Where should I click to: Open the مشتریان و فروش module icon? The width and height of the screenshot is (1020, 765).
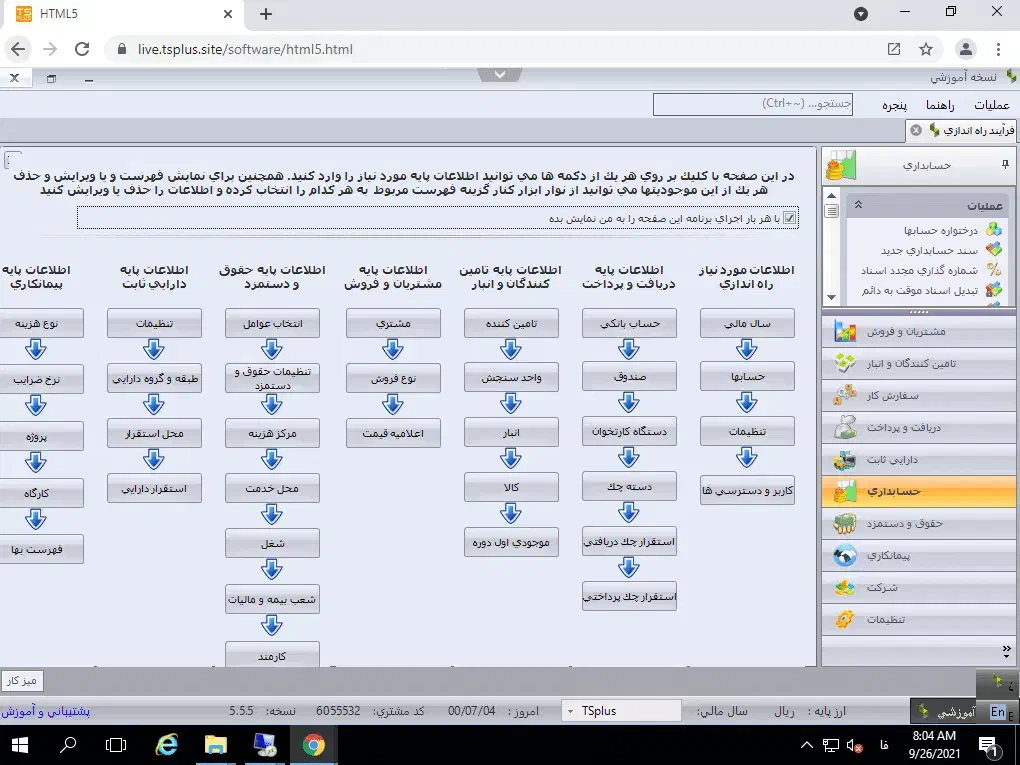845,331
